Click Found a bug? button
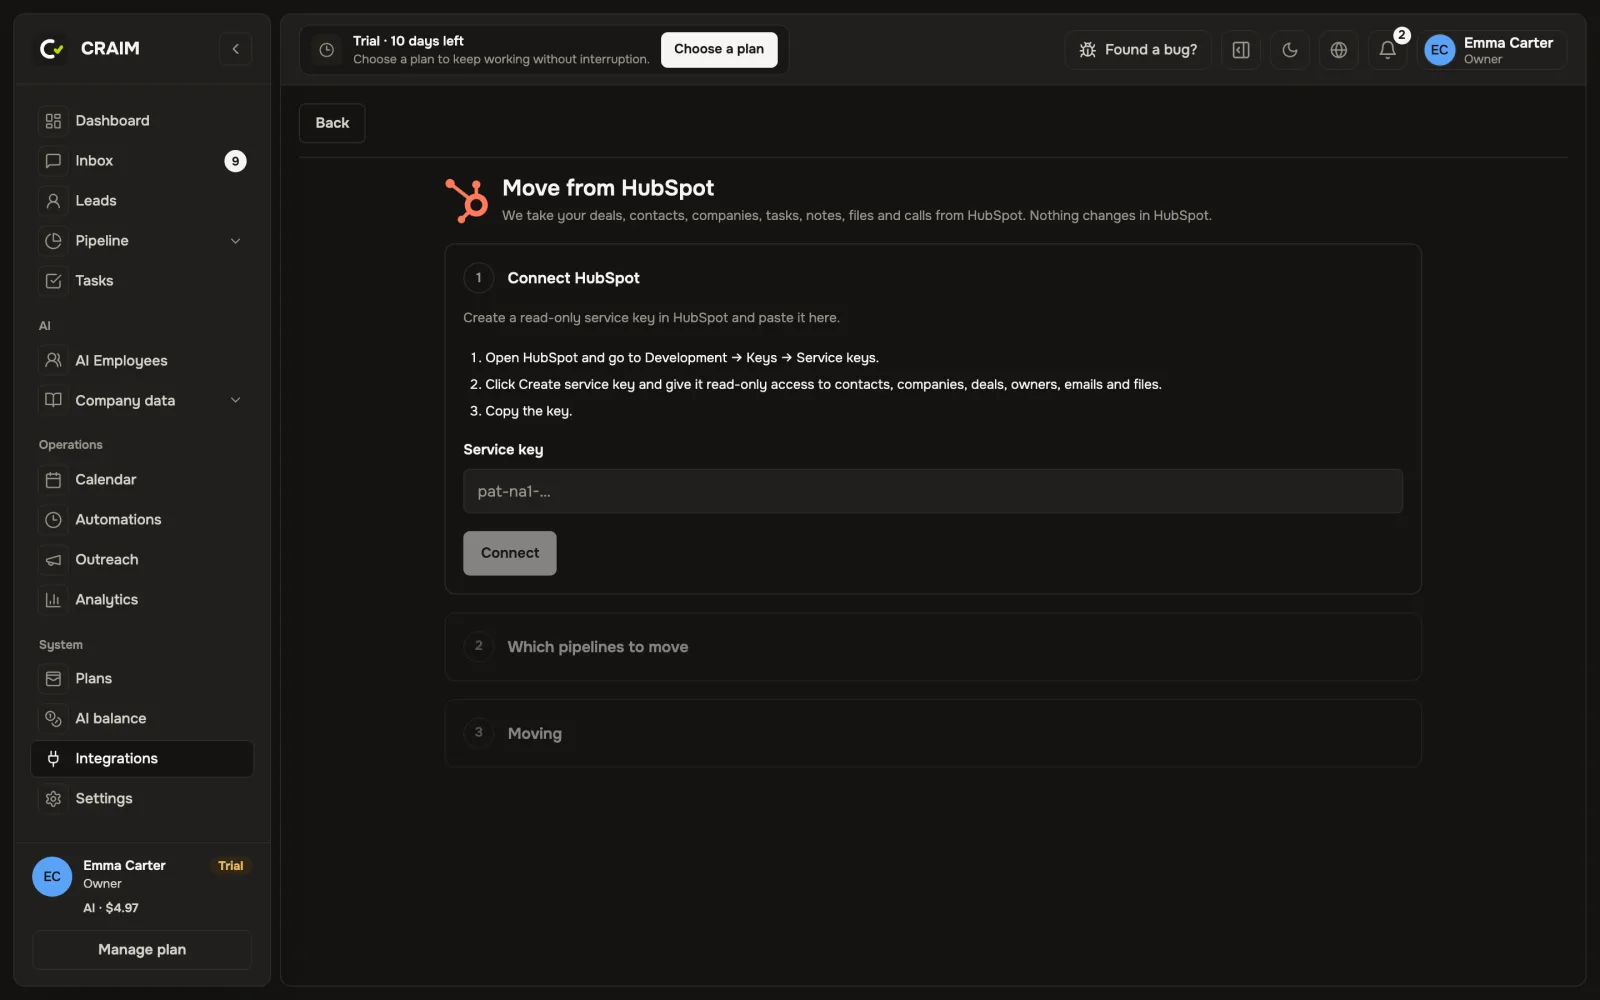 coord(1138,49)
